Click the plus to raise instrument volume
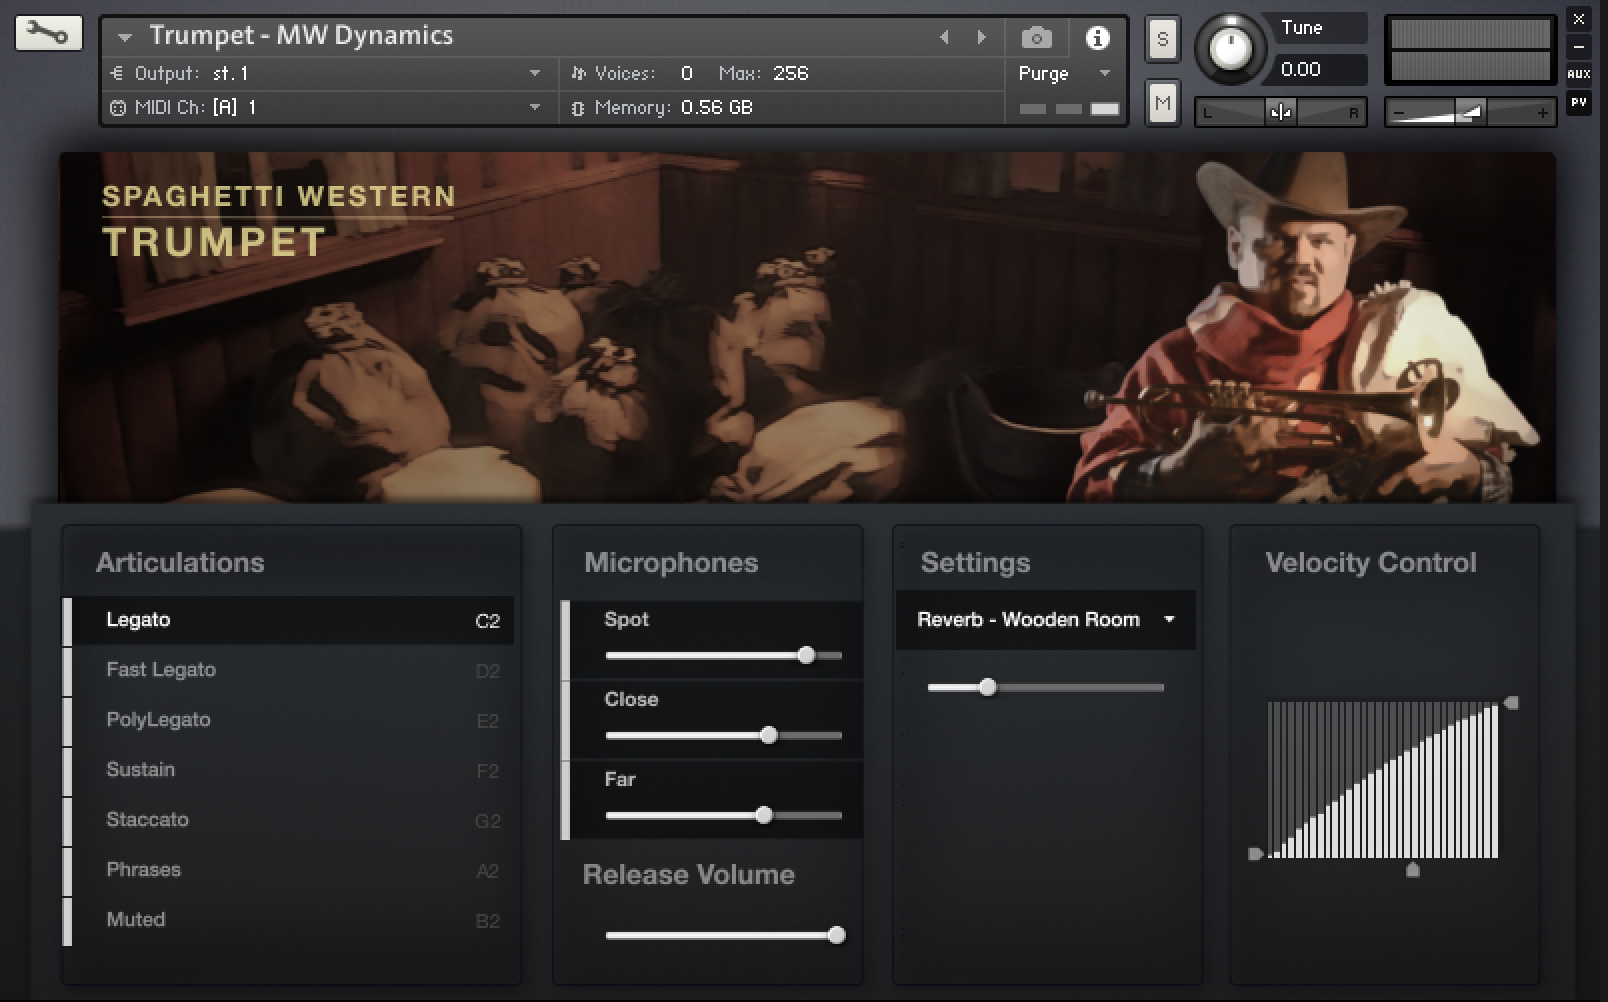 (x=1543, y=113)
